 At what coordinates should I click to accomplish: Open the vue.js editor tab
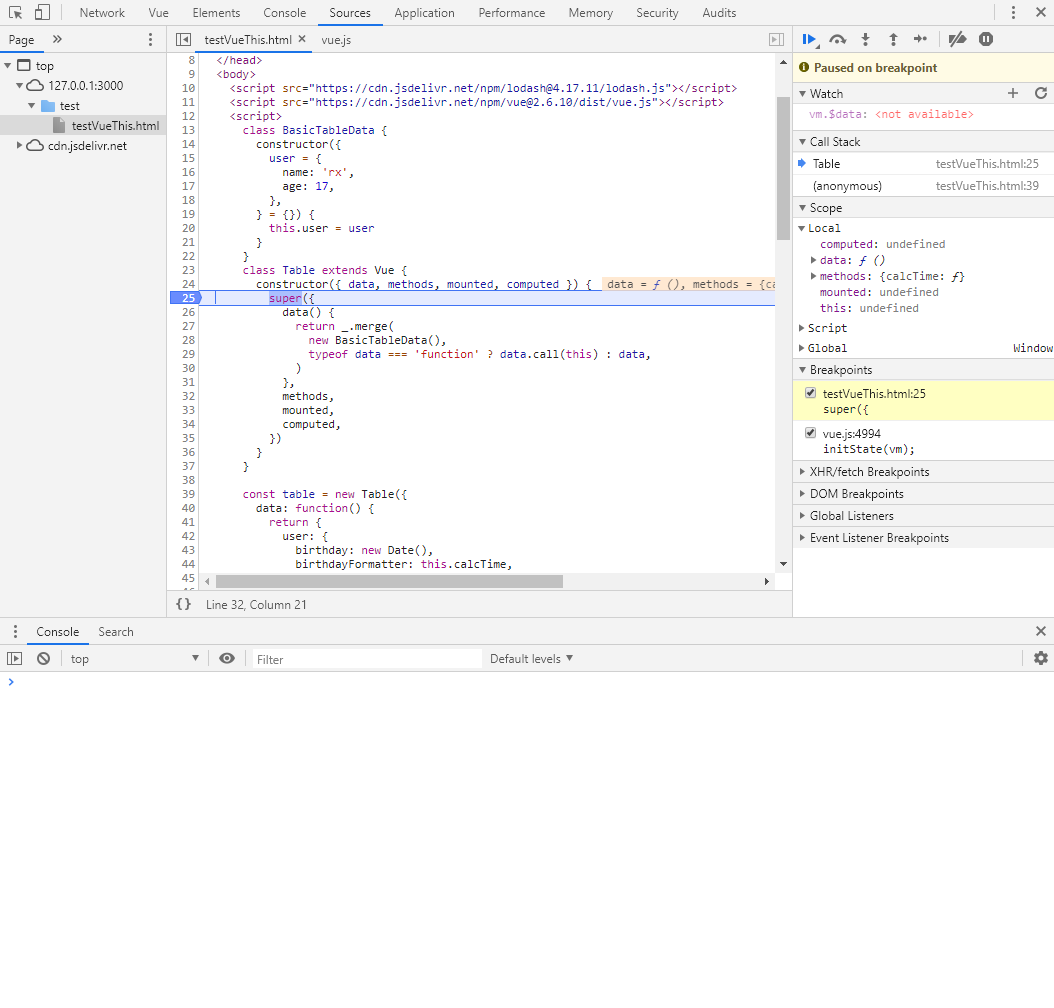(x=336, y=40)
